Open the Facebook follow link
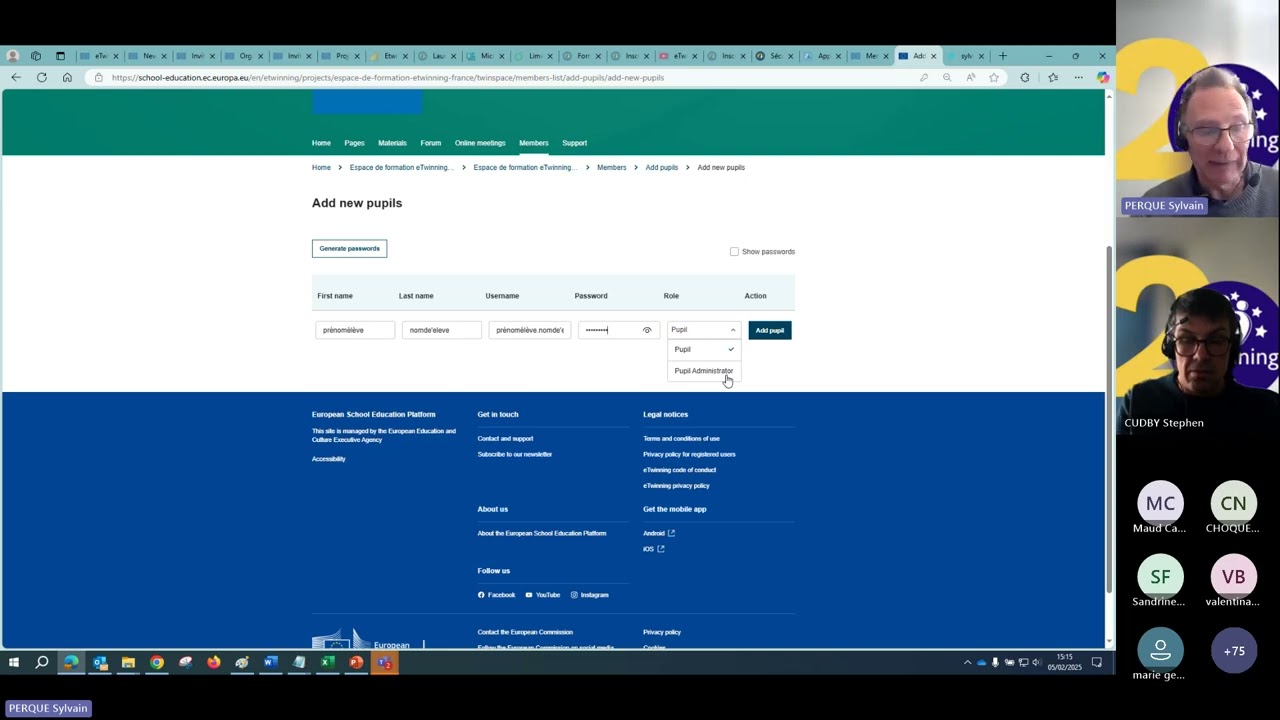The height and width of the screenshot is (720, 1280). [496, 595]
